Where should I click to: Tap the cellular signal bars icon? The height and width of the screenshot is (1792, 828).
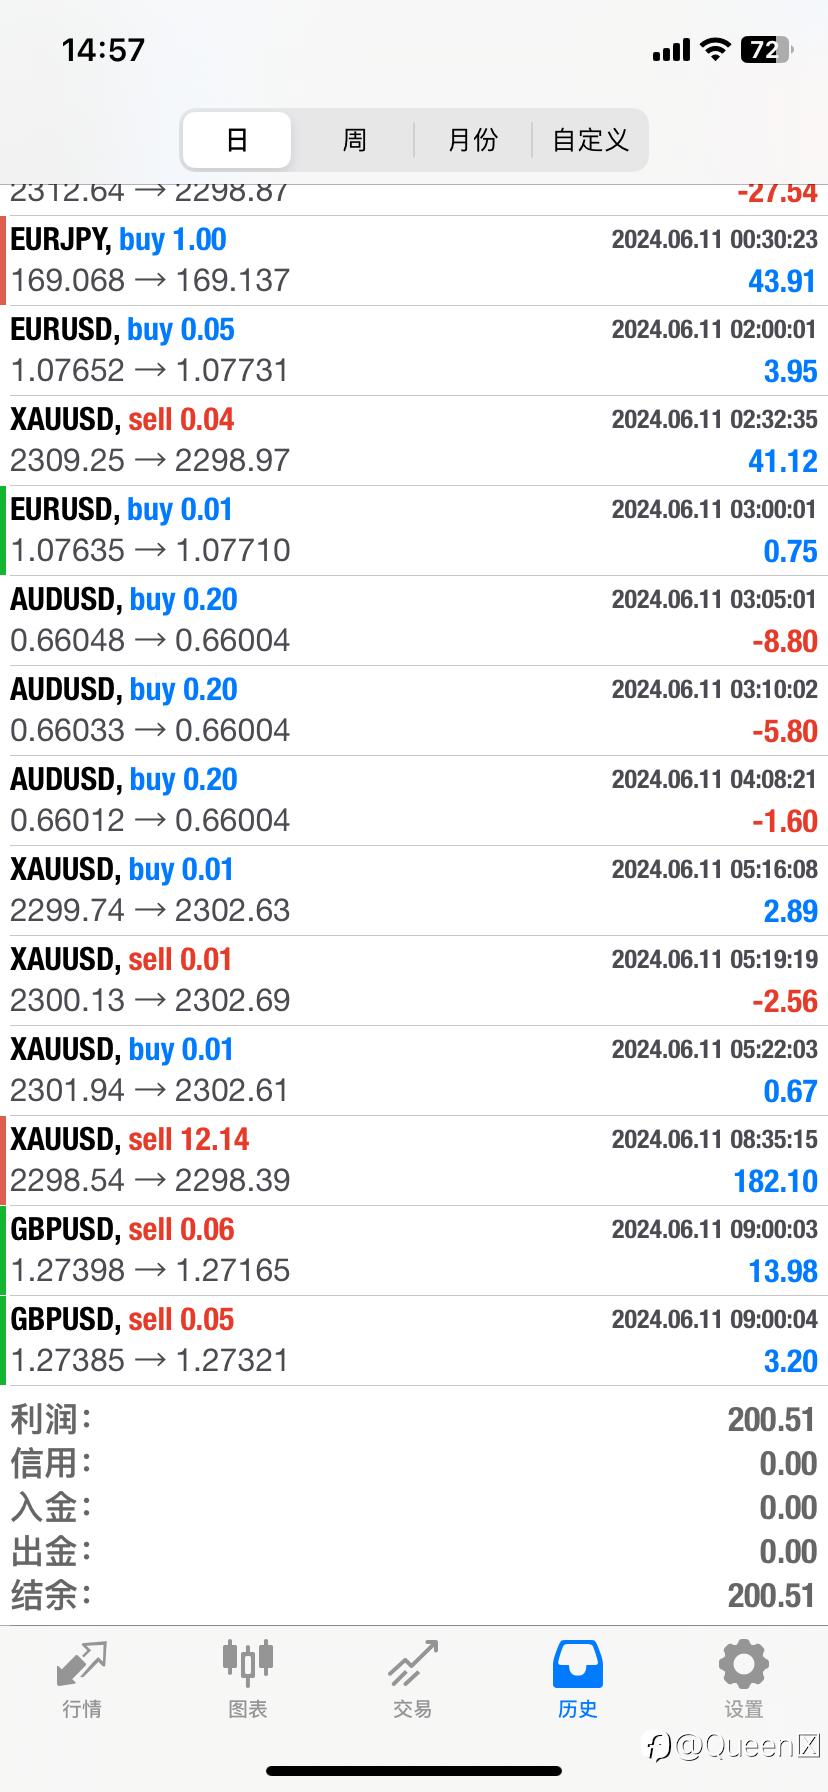pos(671,50)
